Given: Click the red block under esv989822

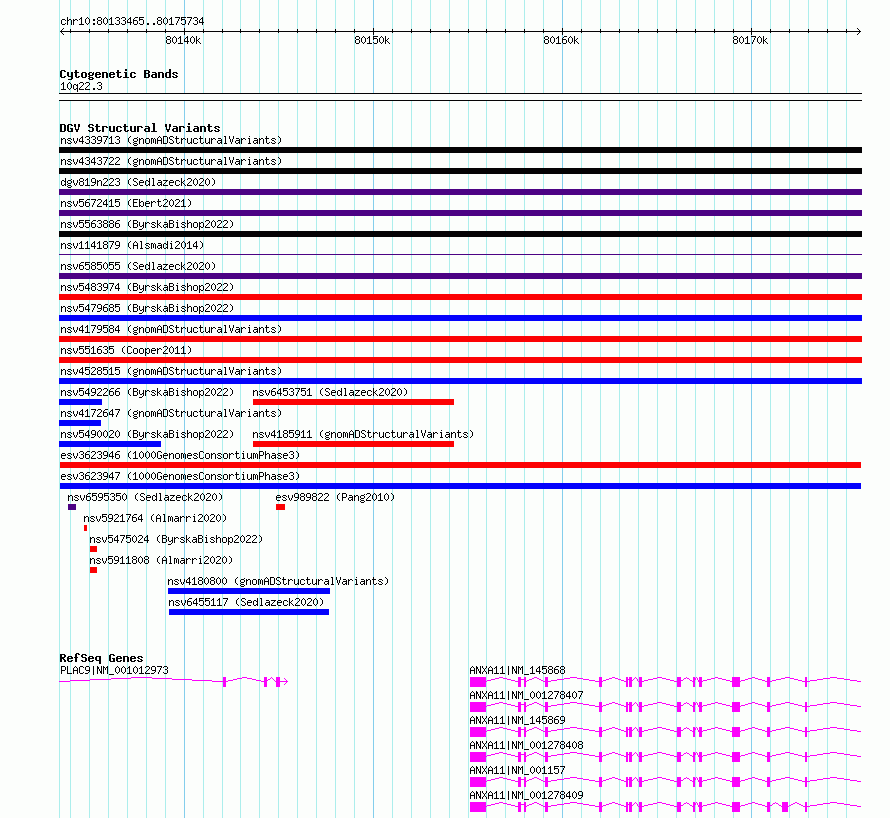Looking at the screenshot, I should (x=280, y=507).
